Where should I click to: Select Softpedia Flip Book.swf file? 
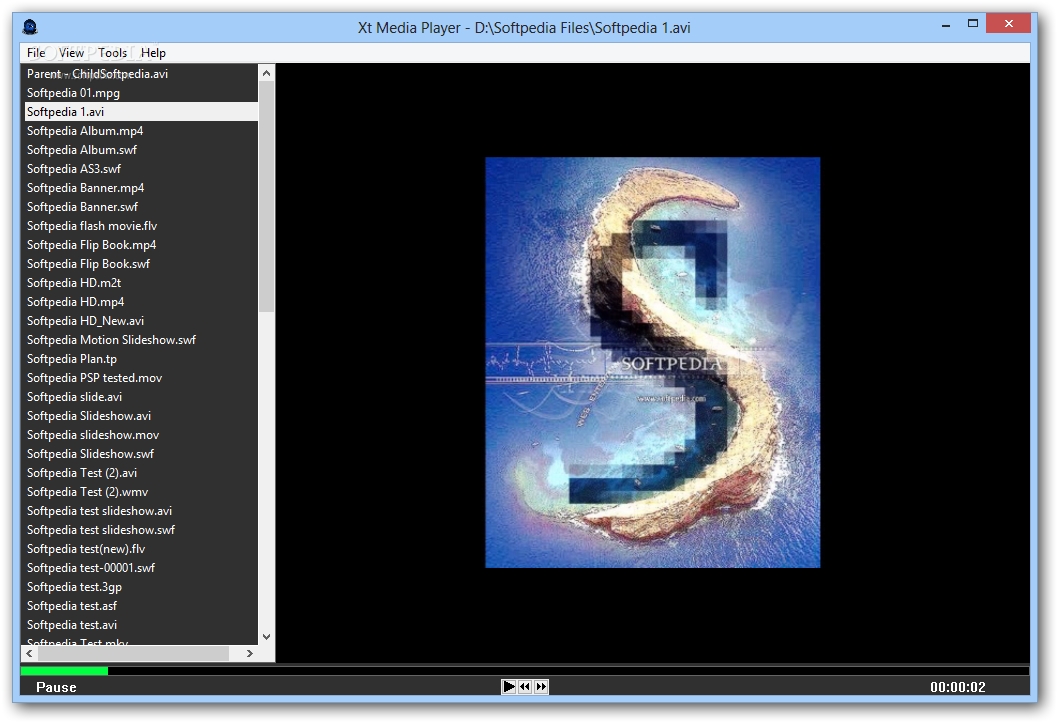point(141,264)
